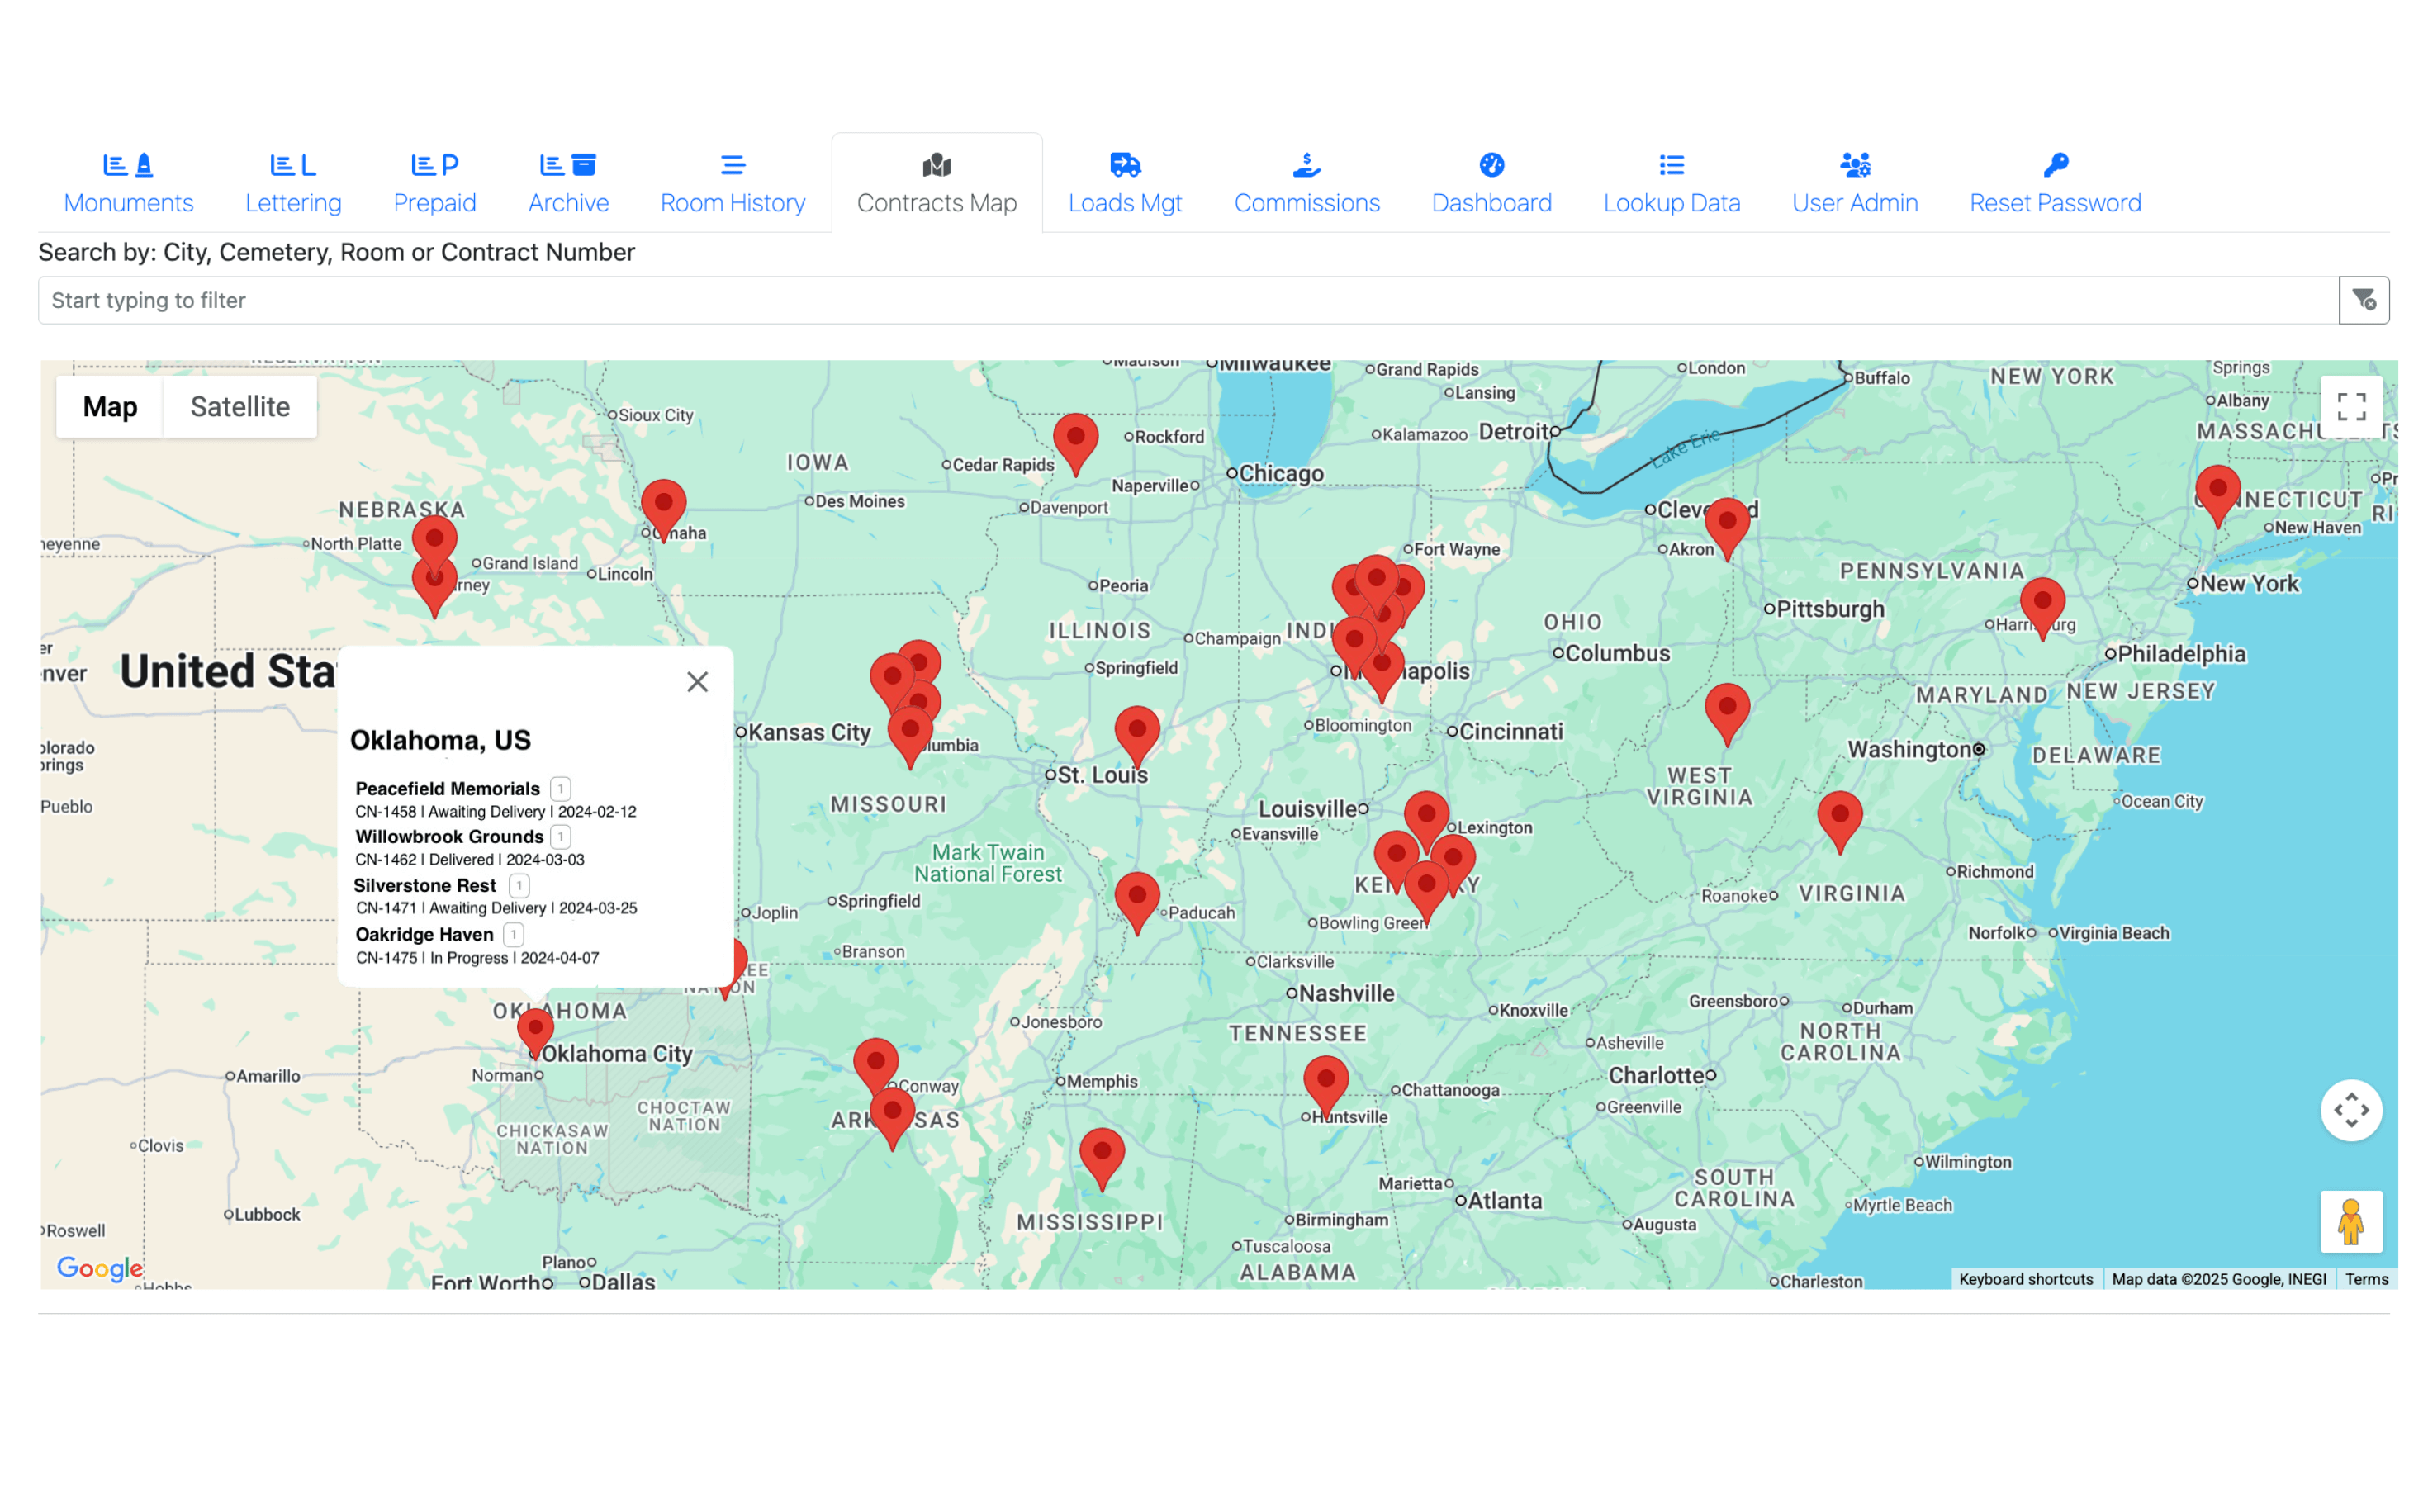Click the Keyboard shortcuts link
This screenshot has height=1512, width=2428.
tap(2026, 1279)
